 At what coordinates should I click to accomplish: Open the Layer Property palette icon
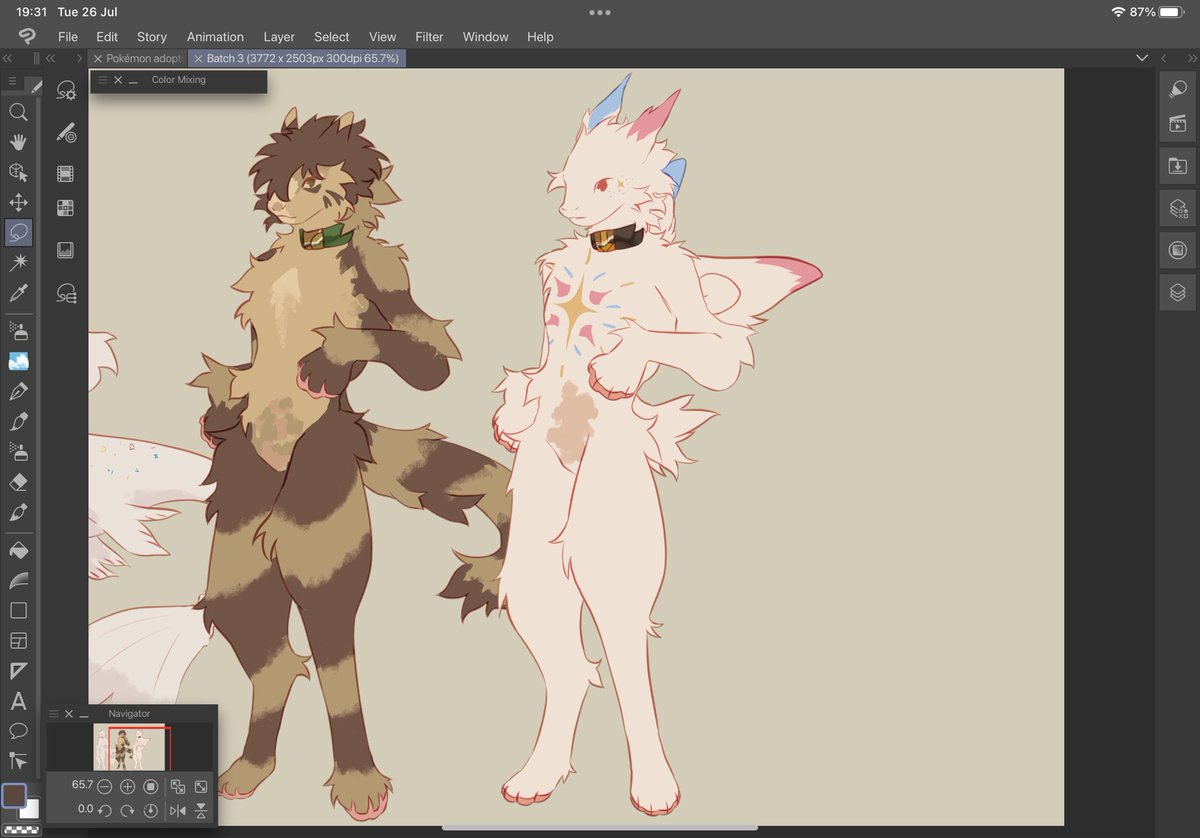(x=1178, y=250)
